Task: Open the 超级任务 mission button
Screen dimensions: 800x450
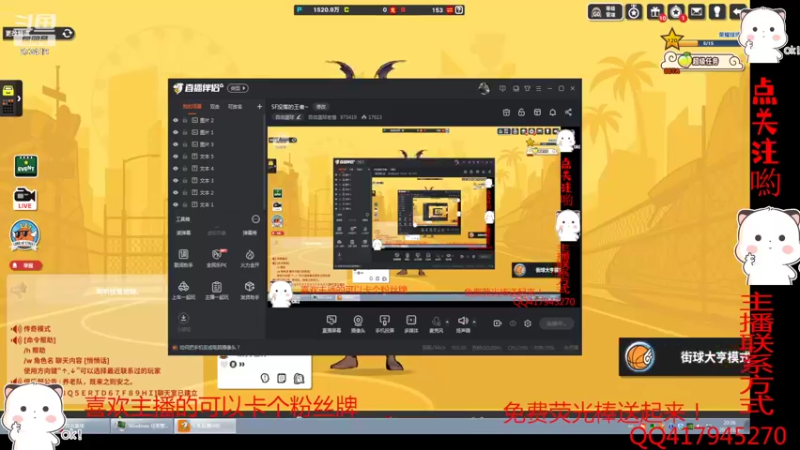Action: [x=703, y=61]
